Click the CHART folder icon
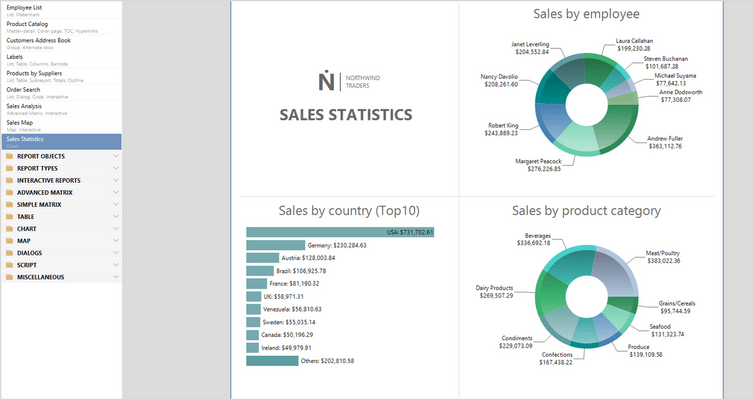 (x=9, y=228)
